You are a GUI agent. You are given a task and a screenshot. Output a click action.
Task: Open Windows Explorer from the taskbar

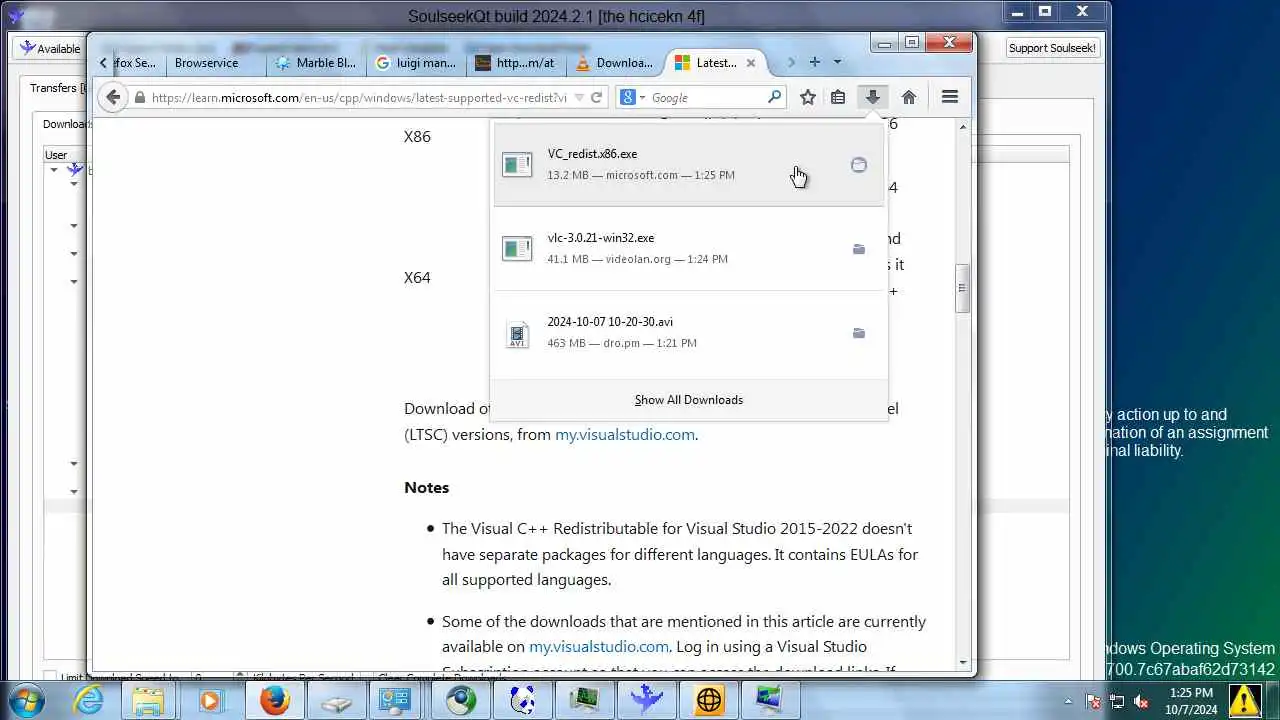[149, 700]
